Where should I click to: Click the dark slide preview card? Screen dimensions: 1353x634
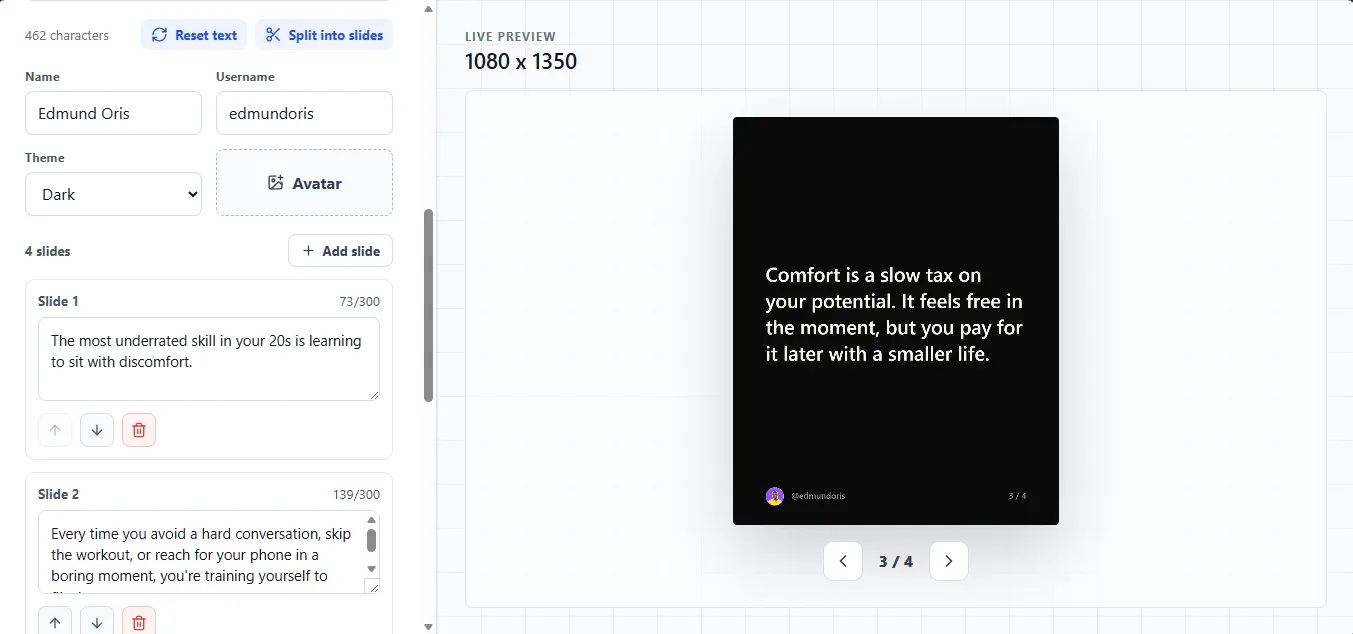click(x=896, y=321)
